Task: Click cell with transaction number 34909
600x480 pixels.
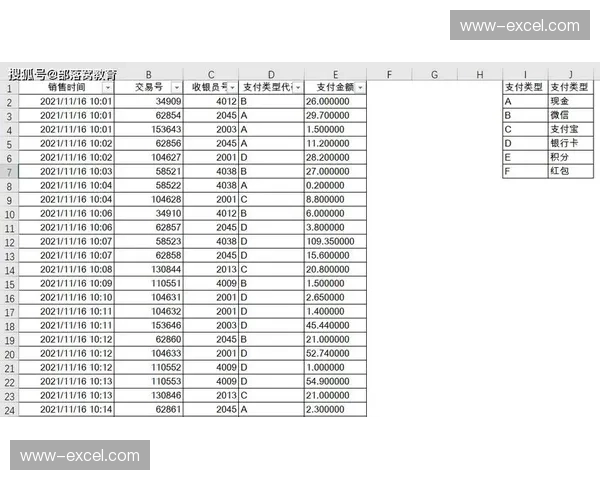Action: 148,102
